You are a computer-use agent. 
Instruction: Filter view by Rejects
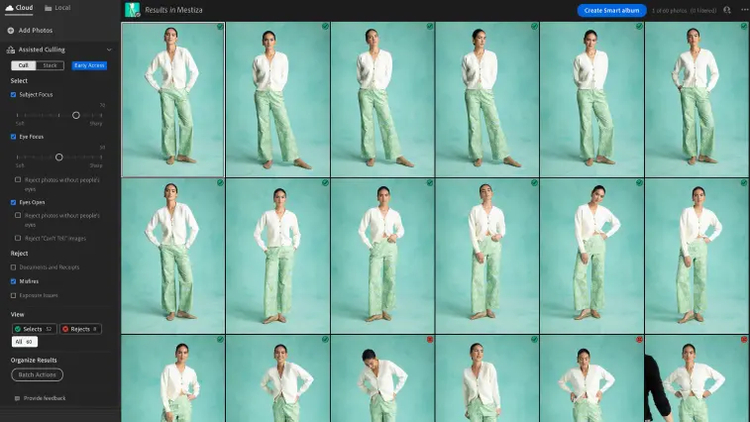pos(80,329)
